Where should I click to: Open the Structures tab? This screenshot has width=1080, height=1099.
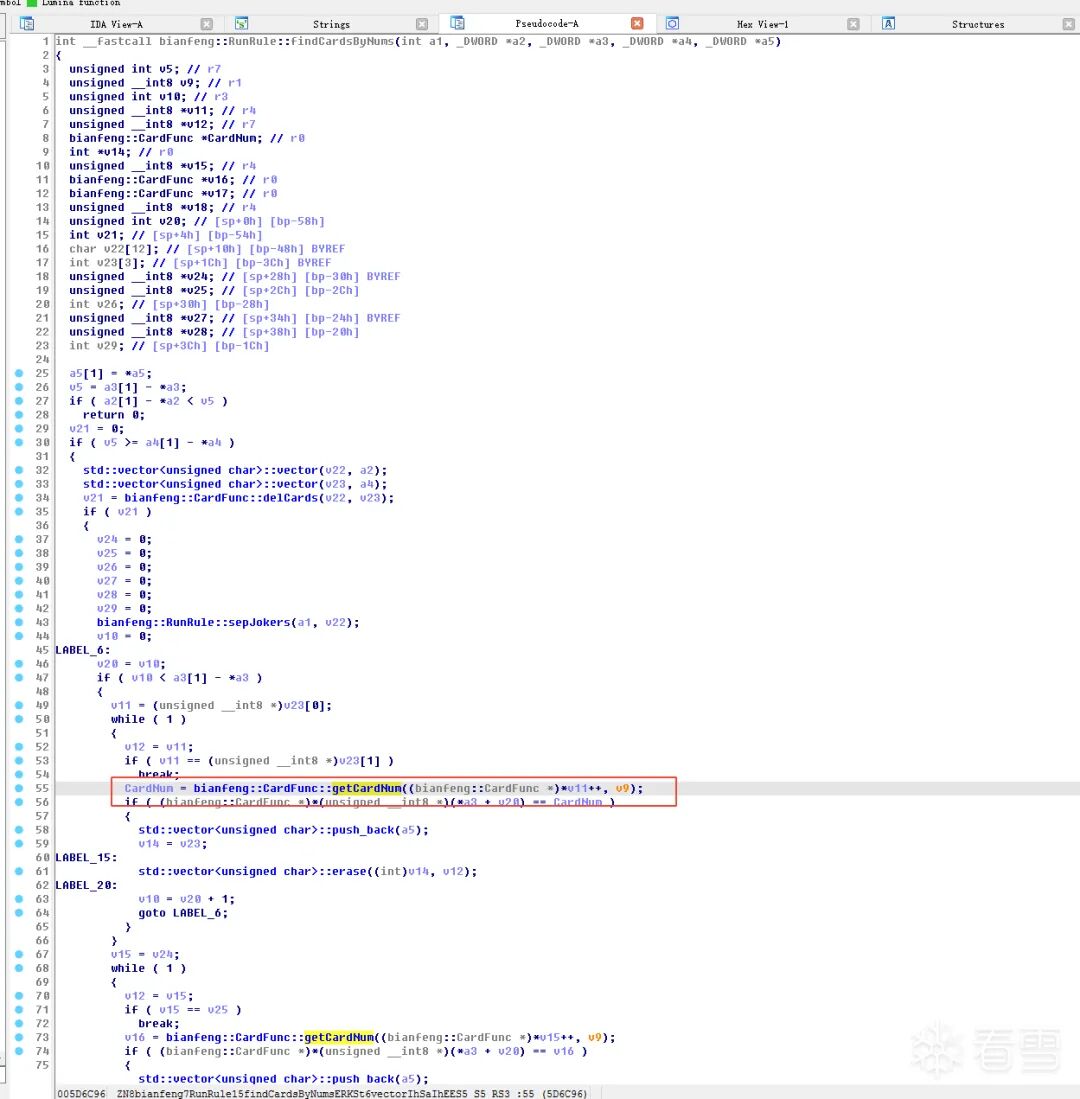pos(977,24)
